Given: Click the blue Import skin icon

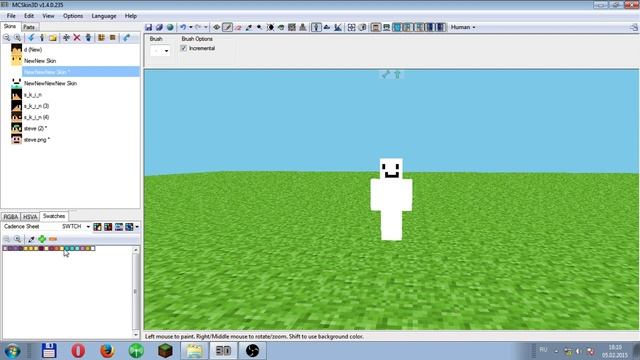Looking at the screenshot, I should tap(31, 38).
